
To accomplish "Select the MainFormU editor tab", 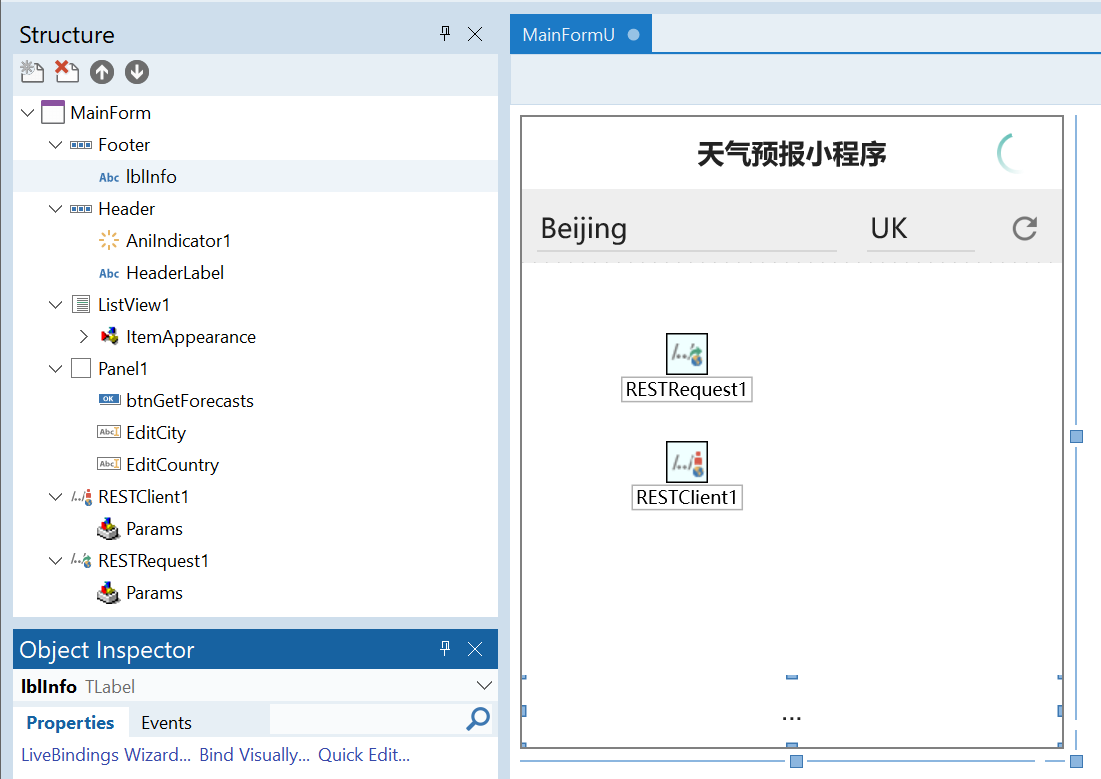I will click(568, 35).
